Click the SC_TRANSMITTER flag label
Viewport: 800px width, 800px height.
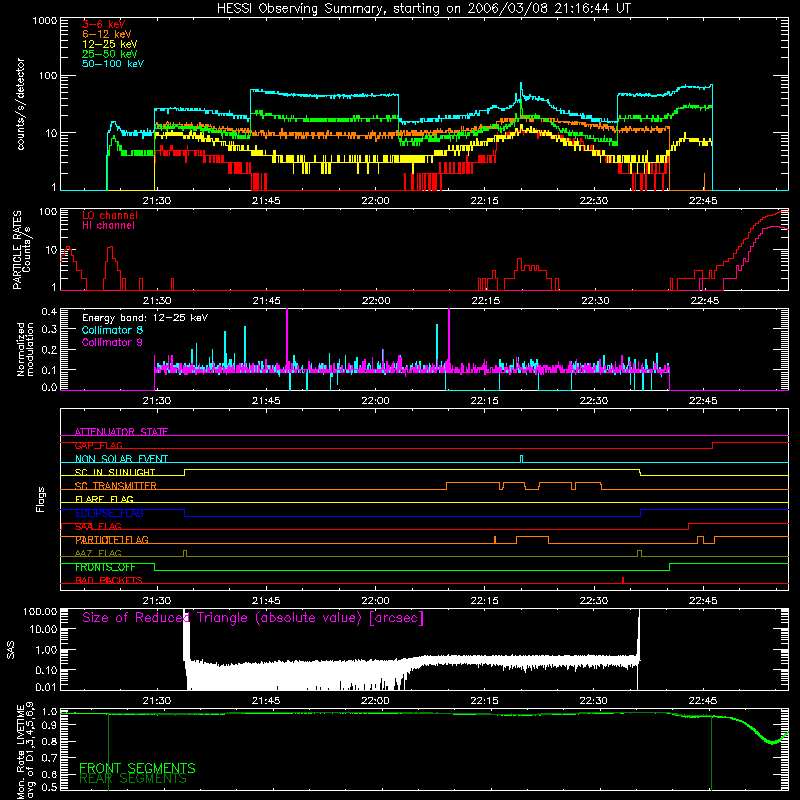tap(115, 486)
